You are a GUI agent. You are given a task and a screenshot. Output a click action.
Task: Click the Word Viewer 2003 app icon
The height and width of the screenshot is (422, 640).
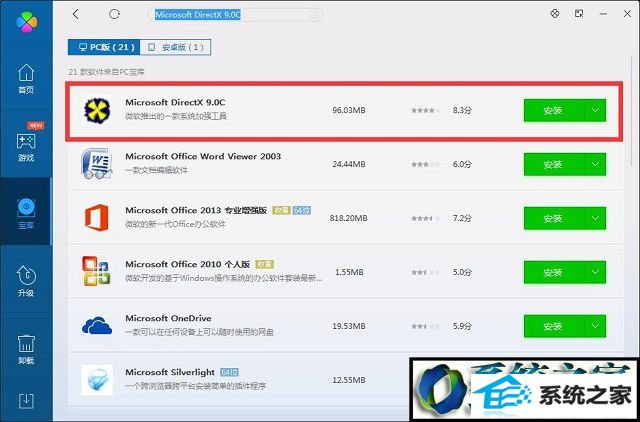click(x=96, y=164)
